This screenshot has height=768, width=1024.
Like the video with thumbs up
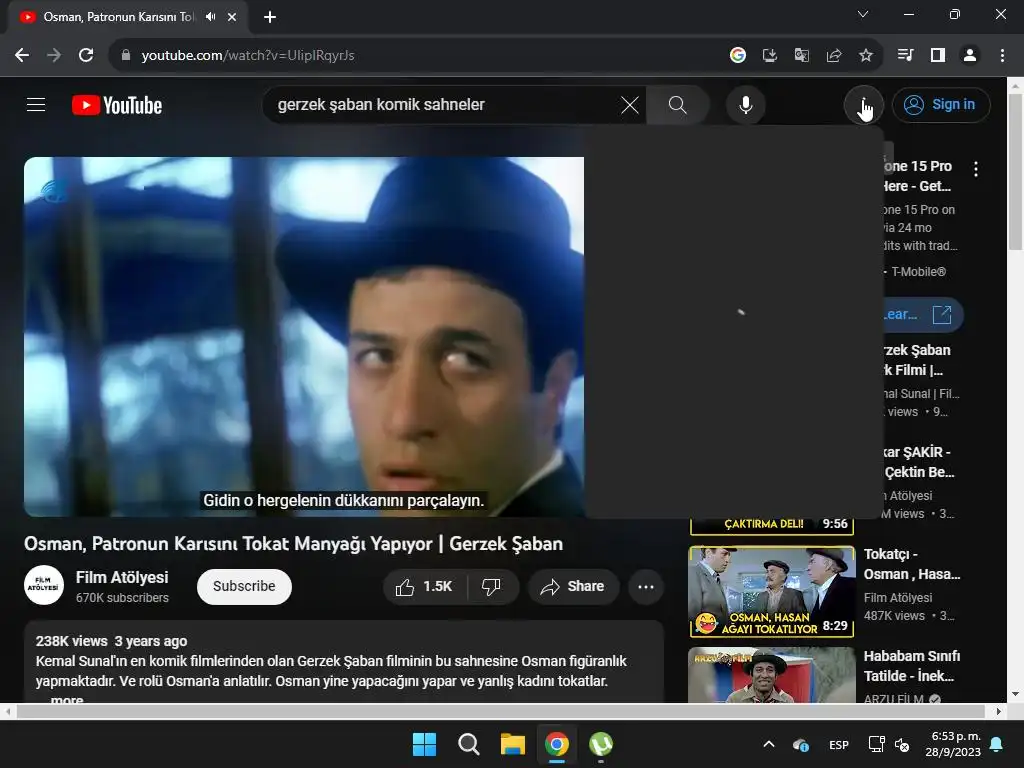[x=425, y=586]
